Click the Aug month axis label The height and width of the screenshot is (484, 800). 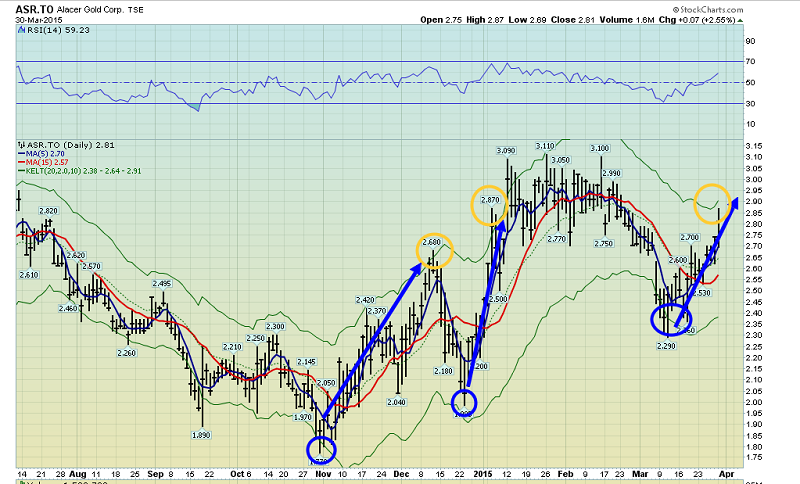tap(78, 474)
